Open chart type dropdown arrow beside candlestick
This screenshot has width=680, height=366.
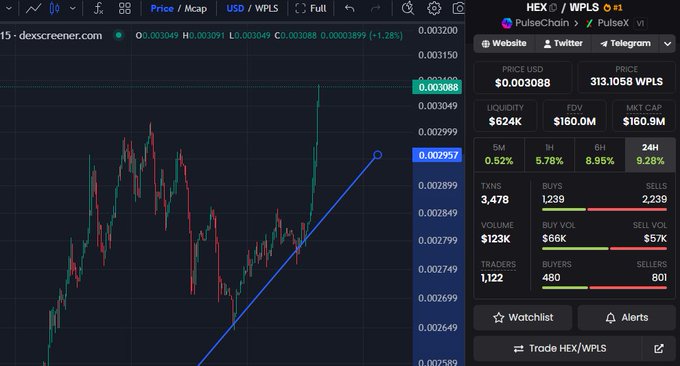coord(73,8)
